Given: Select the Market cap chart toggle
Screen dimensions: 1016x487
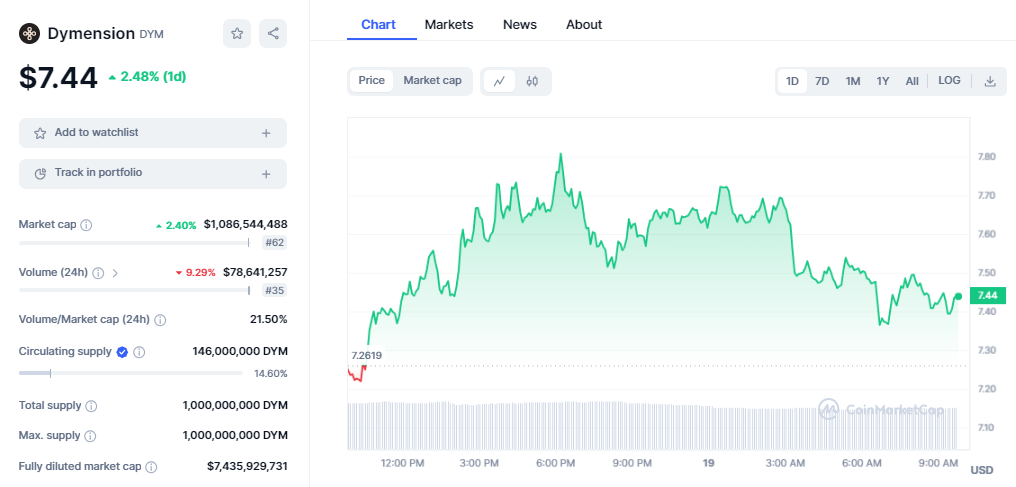Looking at the screenshot, I should click(x=432, y=80).
